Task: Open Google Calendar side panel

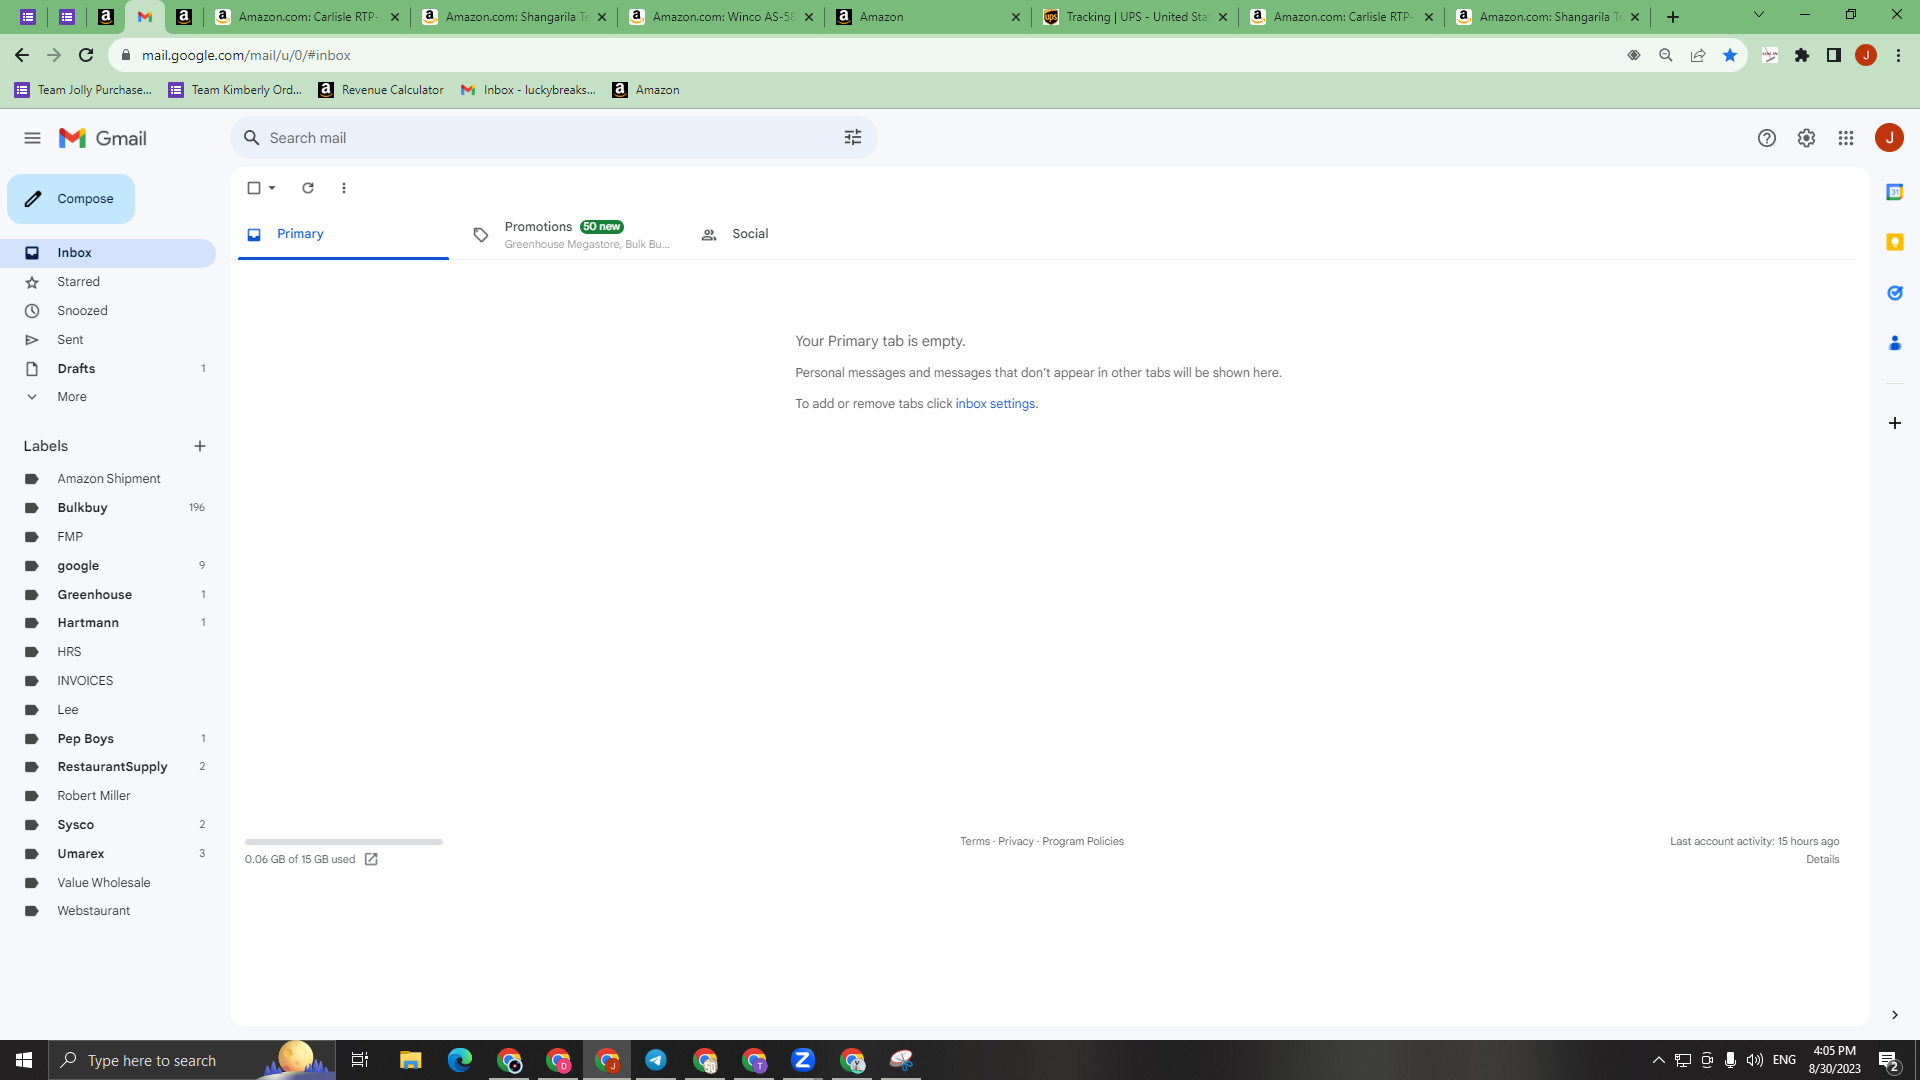Action: click(x=1894, y=192)
